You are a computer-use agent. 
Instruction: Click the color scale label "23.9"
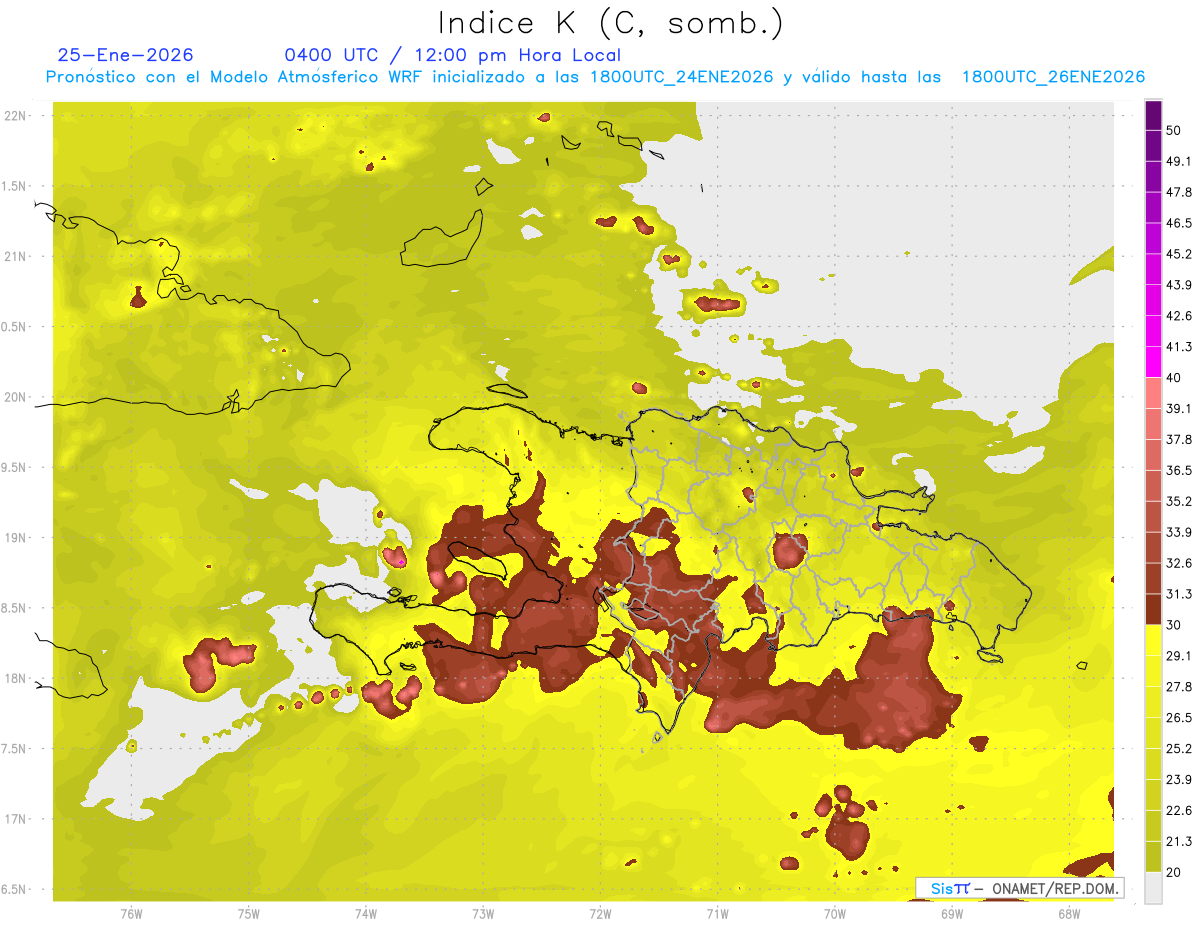click(1179, 780)
